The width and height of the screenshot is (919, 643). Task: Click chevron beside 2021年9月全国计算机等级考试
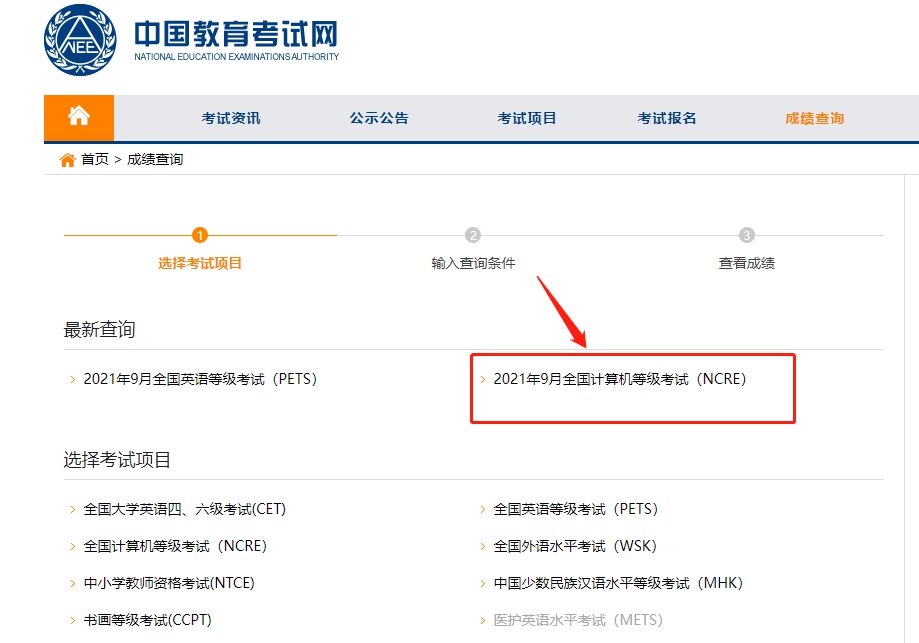483,379
